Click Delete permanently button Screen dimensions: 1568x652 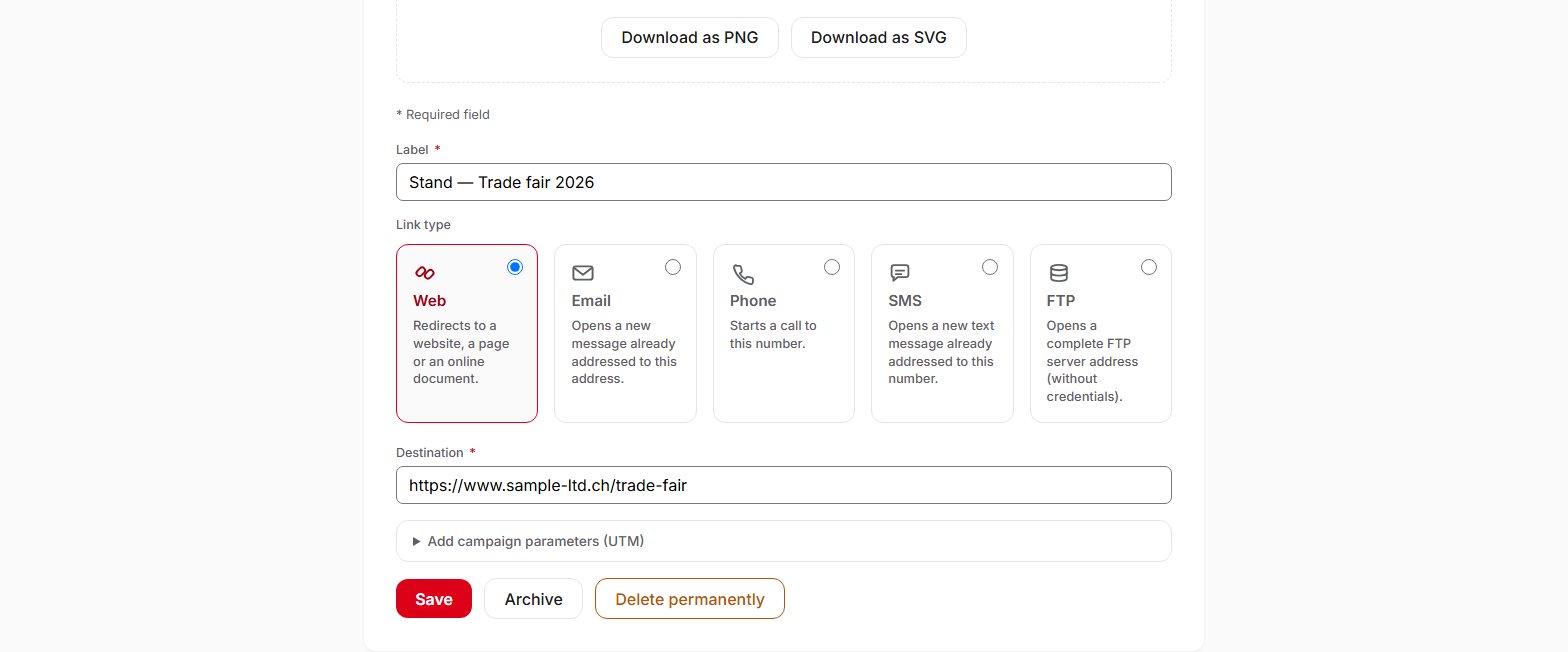pyautogui.click(x=690, y=599)
